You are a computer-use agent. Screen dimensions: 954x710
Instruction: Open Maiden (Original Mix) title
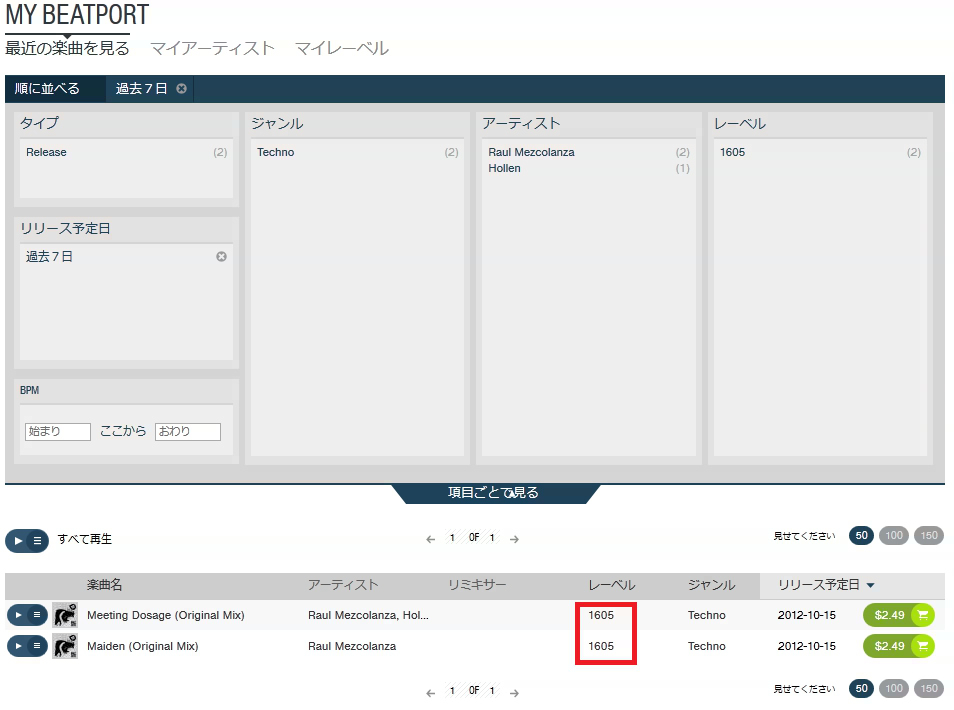click(142, 646)
